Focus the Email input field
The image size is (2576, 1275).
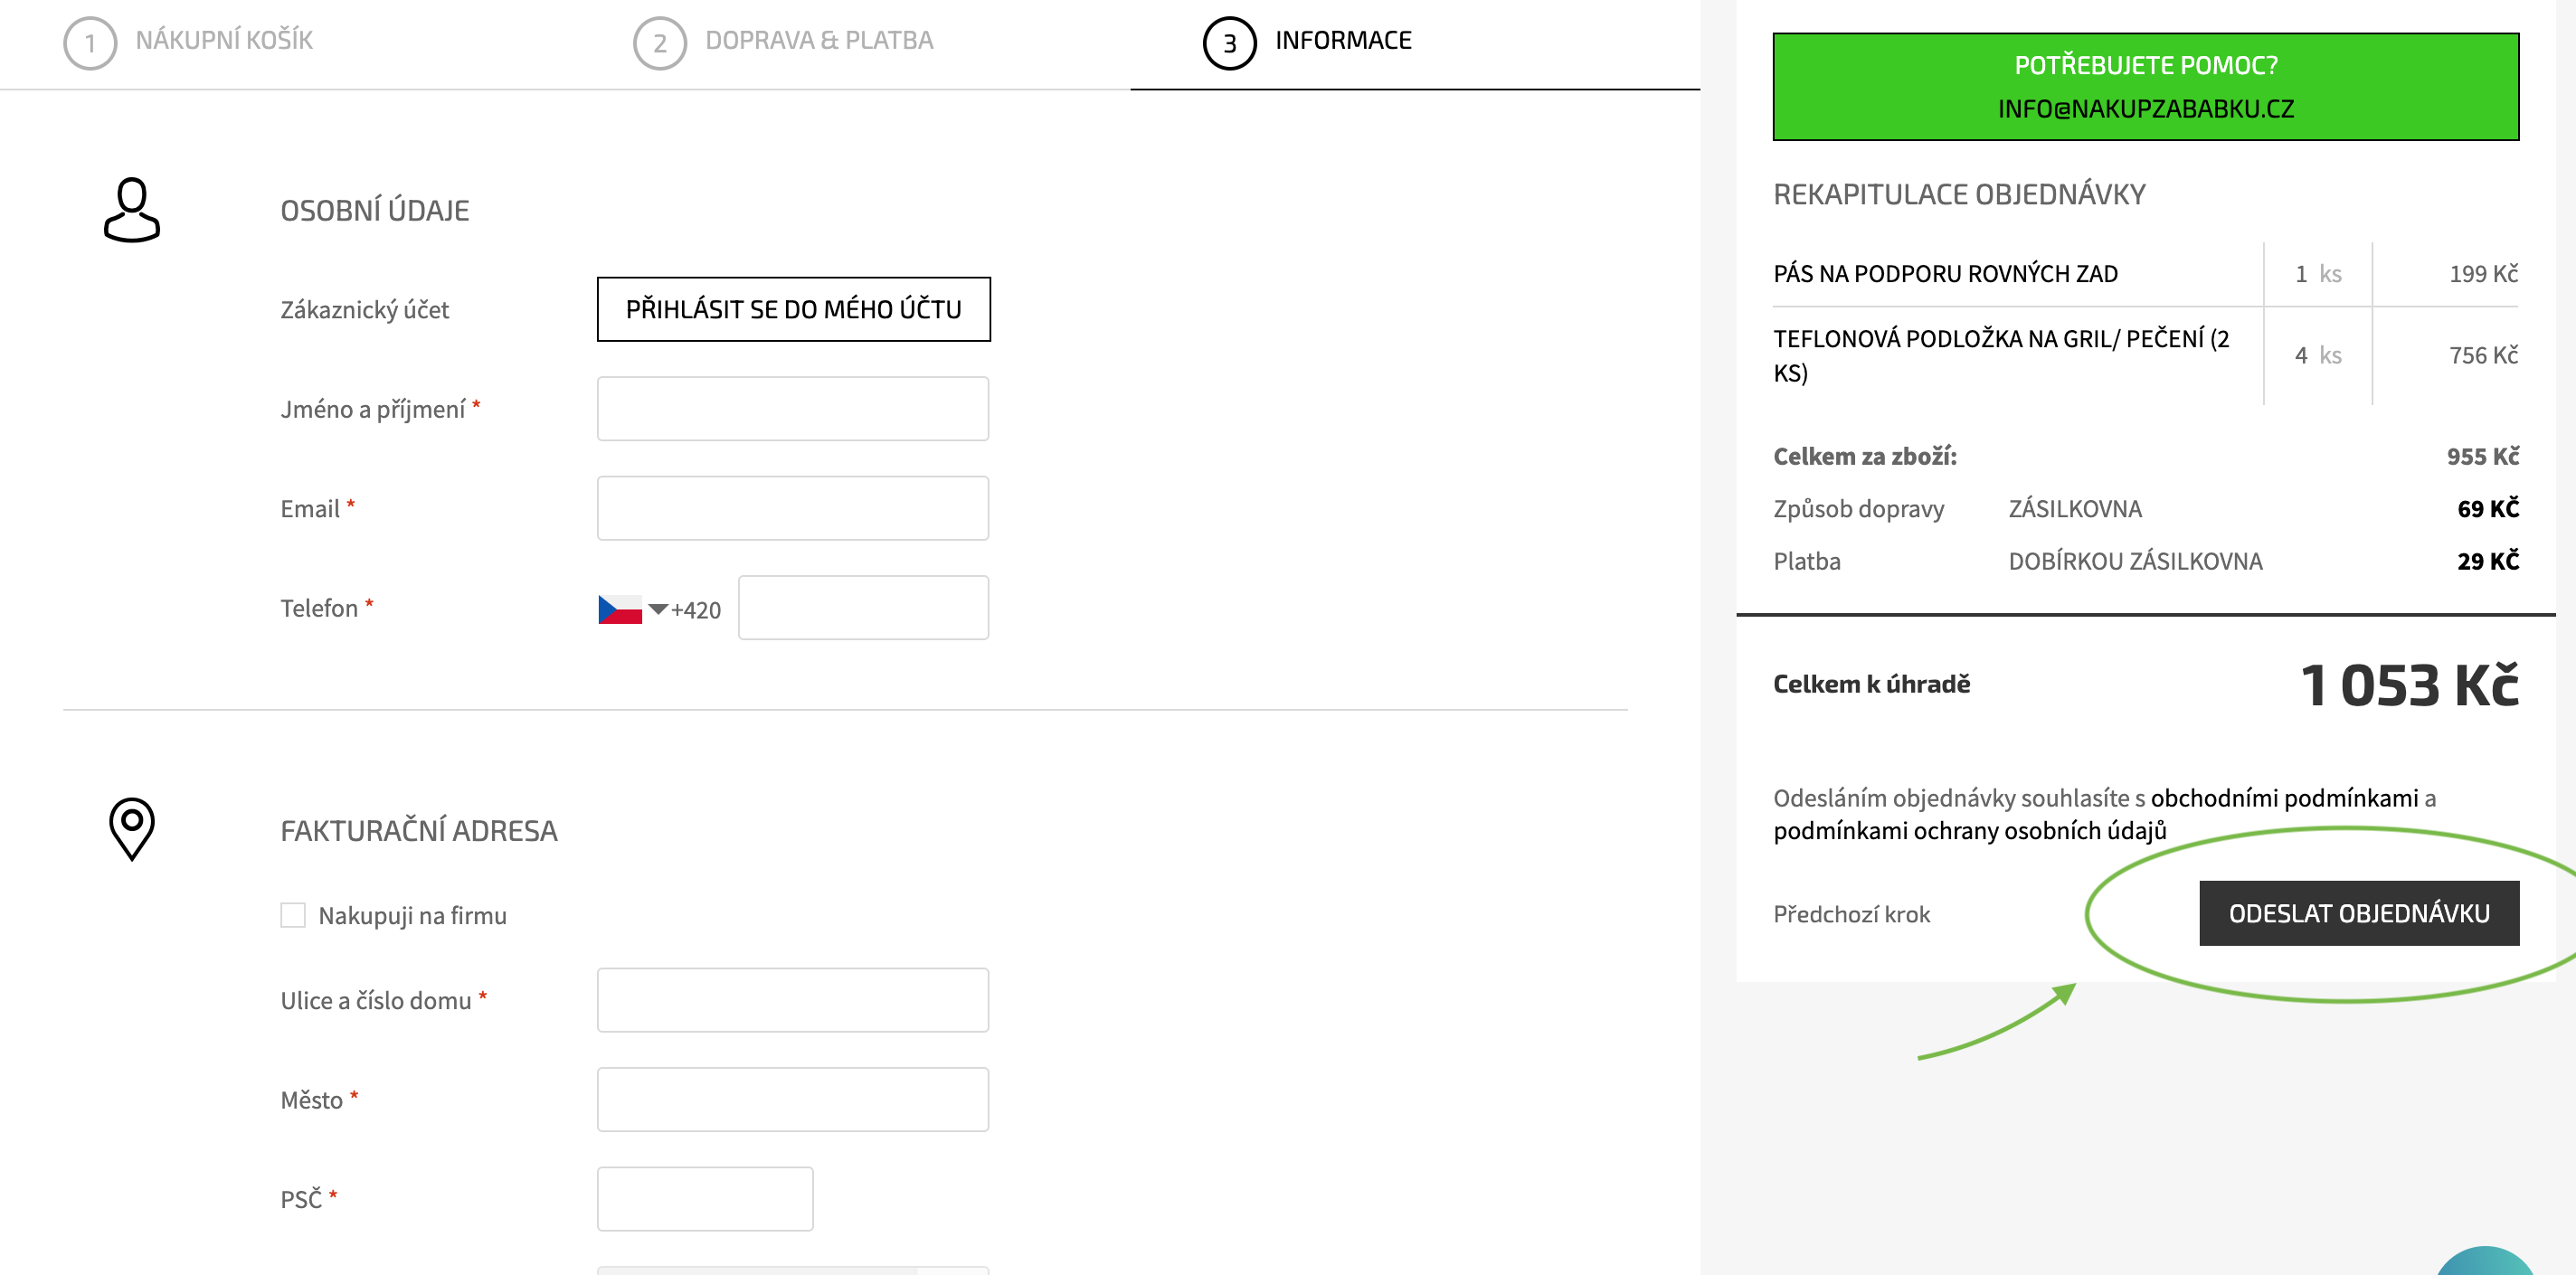(793, 508)
